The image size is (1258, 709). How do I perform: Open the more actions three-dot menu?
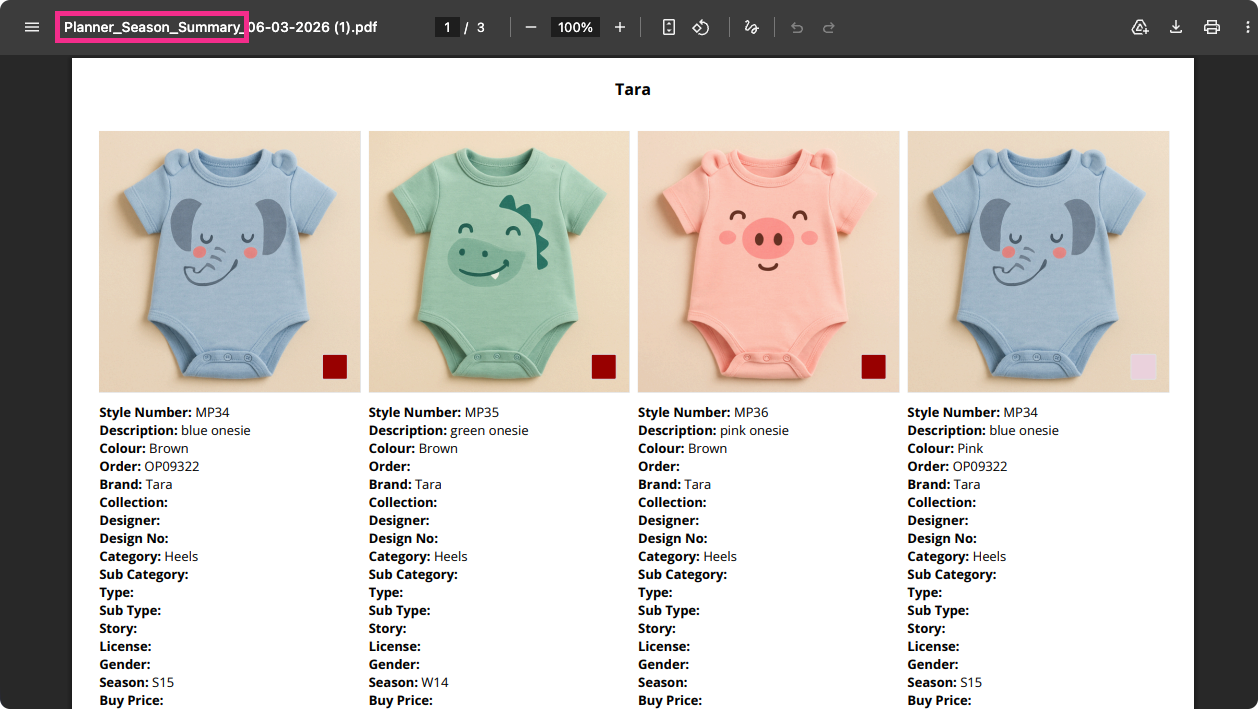[1247, 27]
